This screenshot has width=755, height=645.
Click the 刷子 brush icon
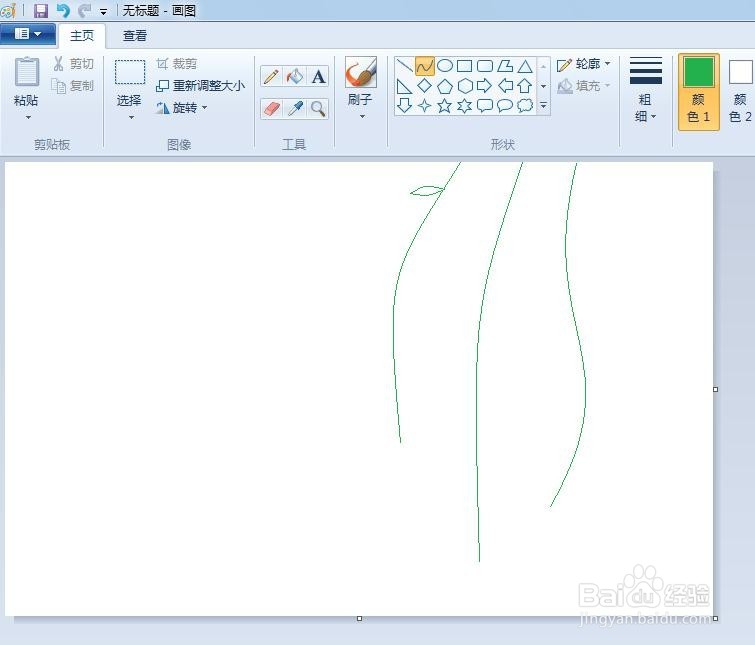[x=361, y=72]
